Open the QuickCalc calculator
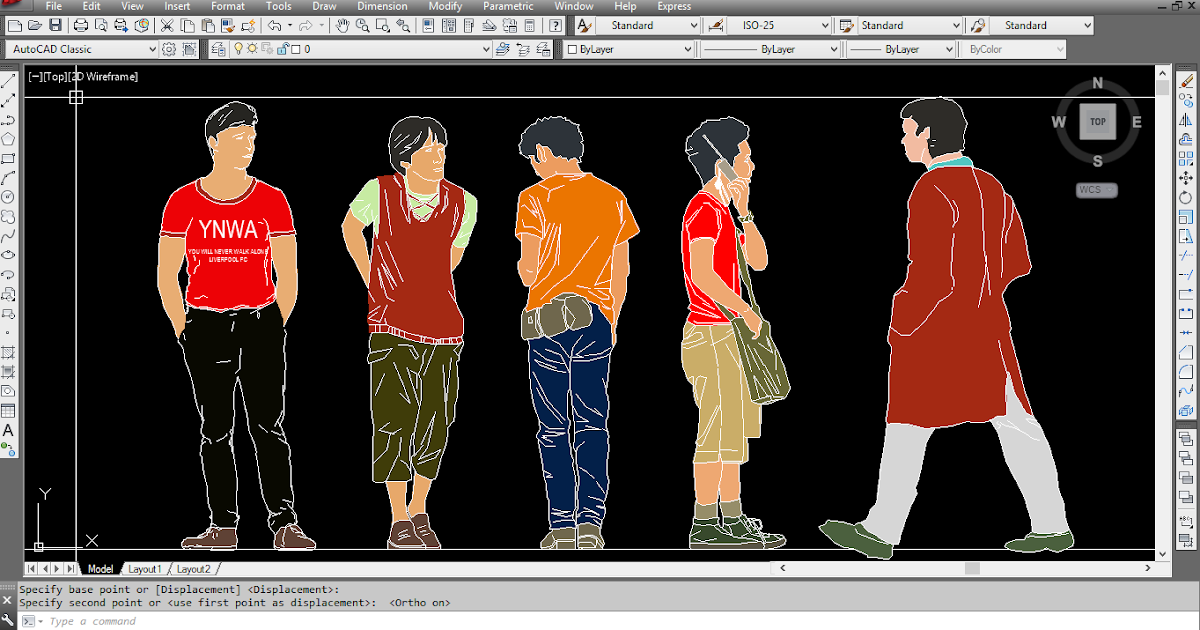This screenshot has height=630, width=1200. coord(528,26)
